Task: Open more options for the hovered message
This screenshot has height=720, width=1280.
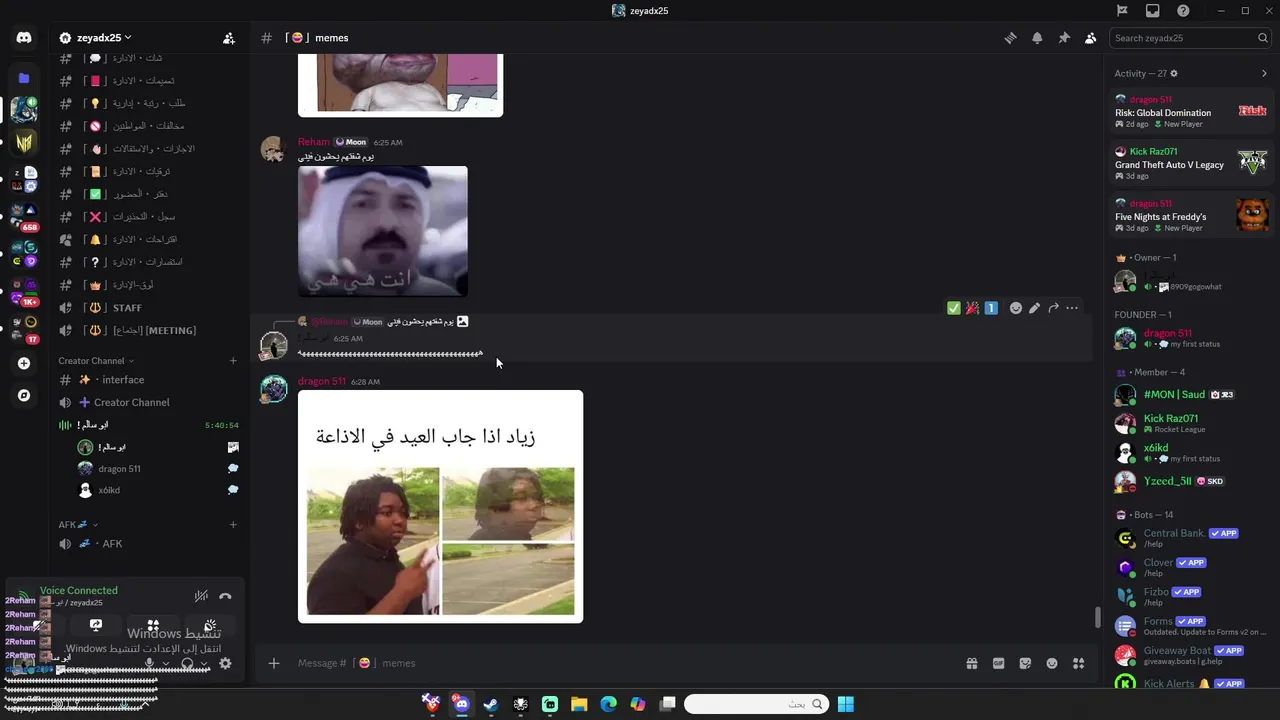Action: pos(1072,308)
